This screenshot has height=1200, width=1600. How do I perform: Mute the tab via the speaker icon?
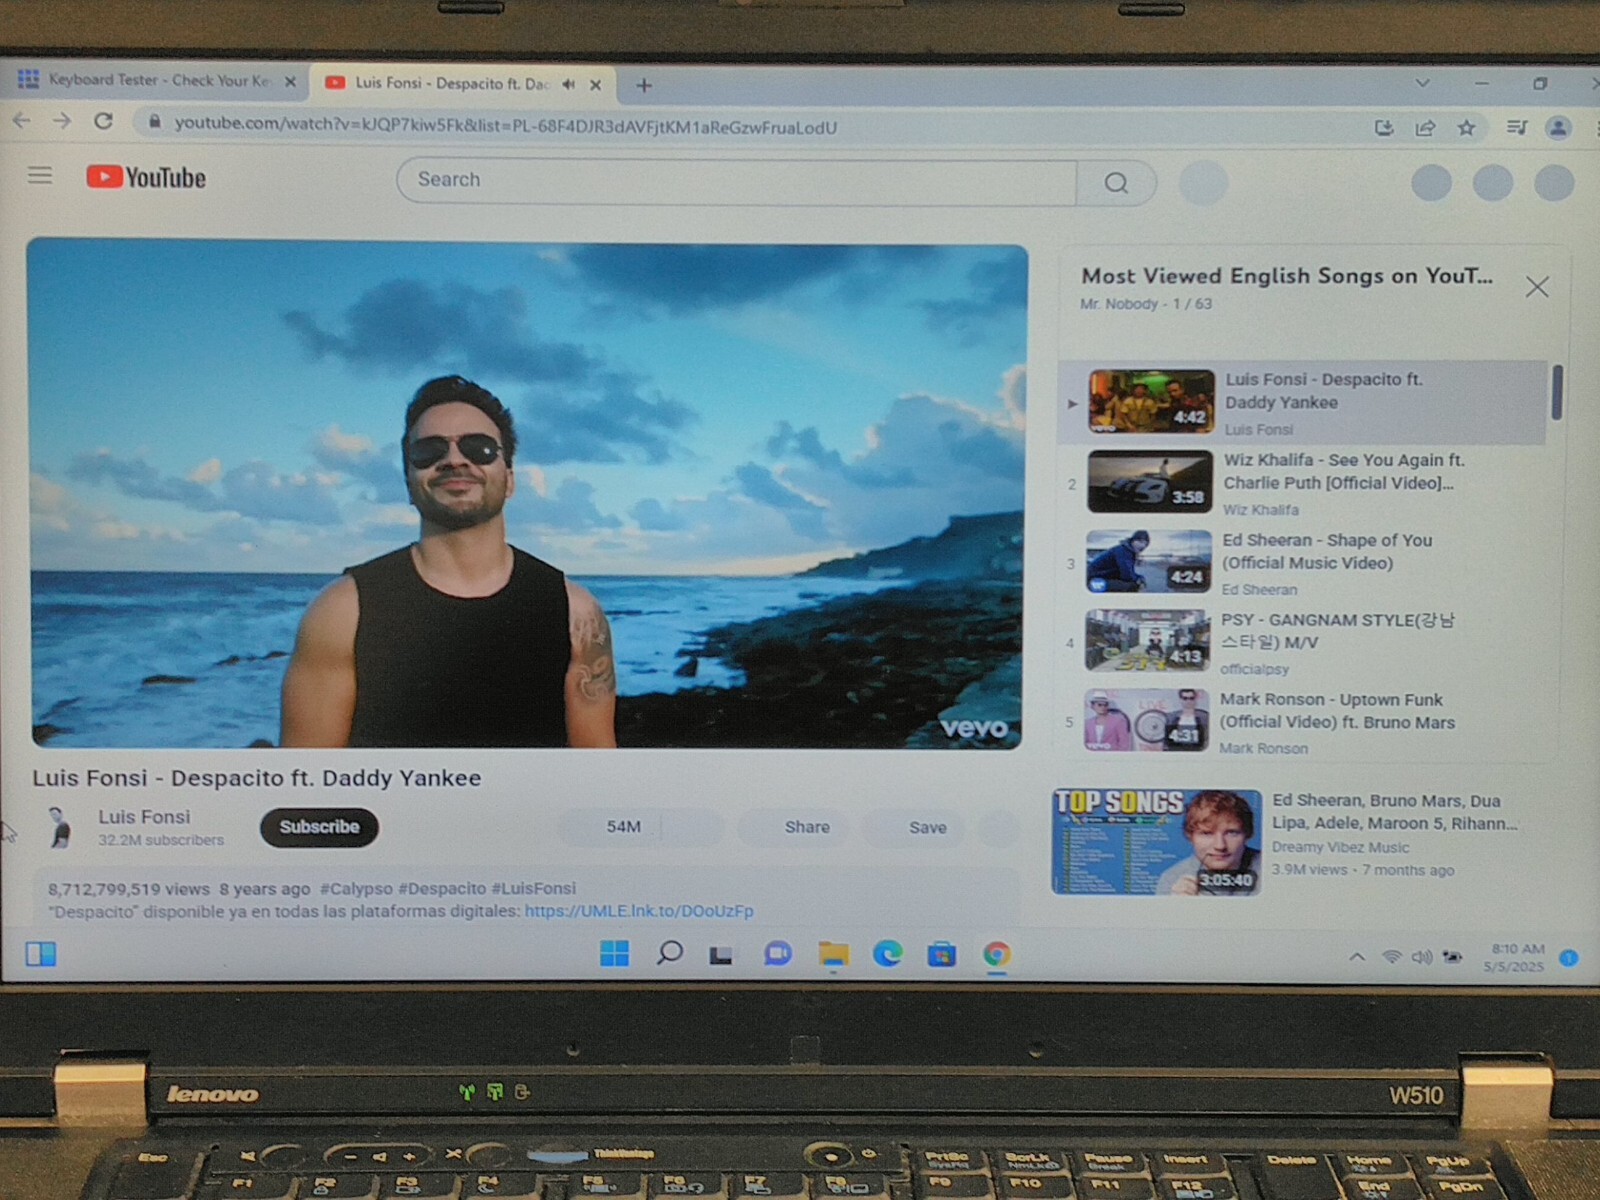point(569,84)
